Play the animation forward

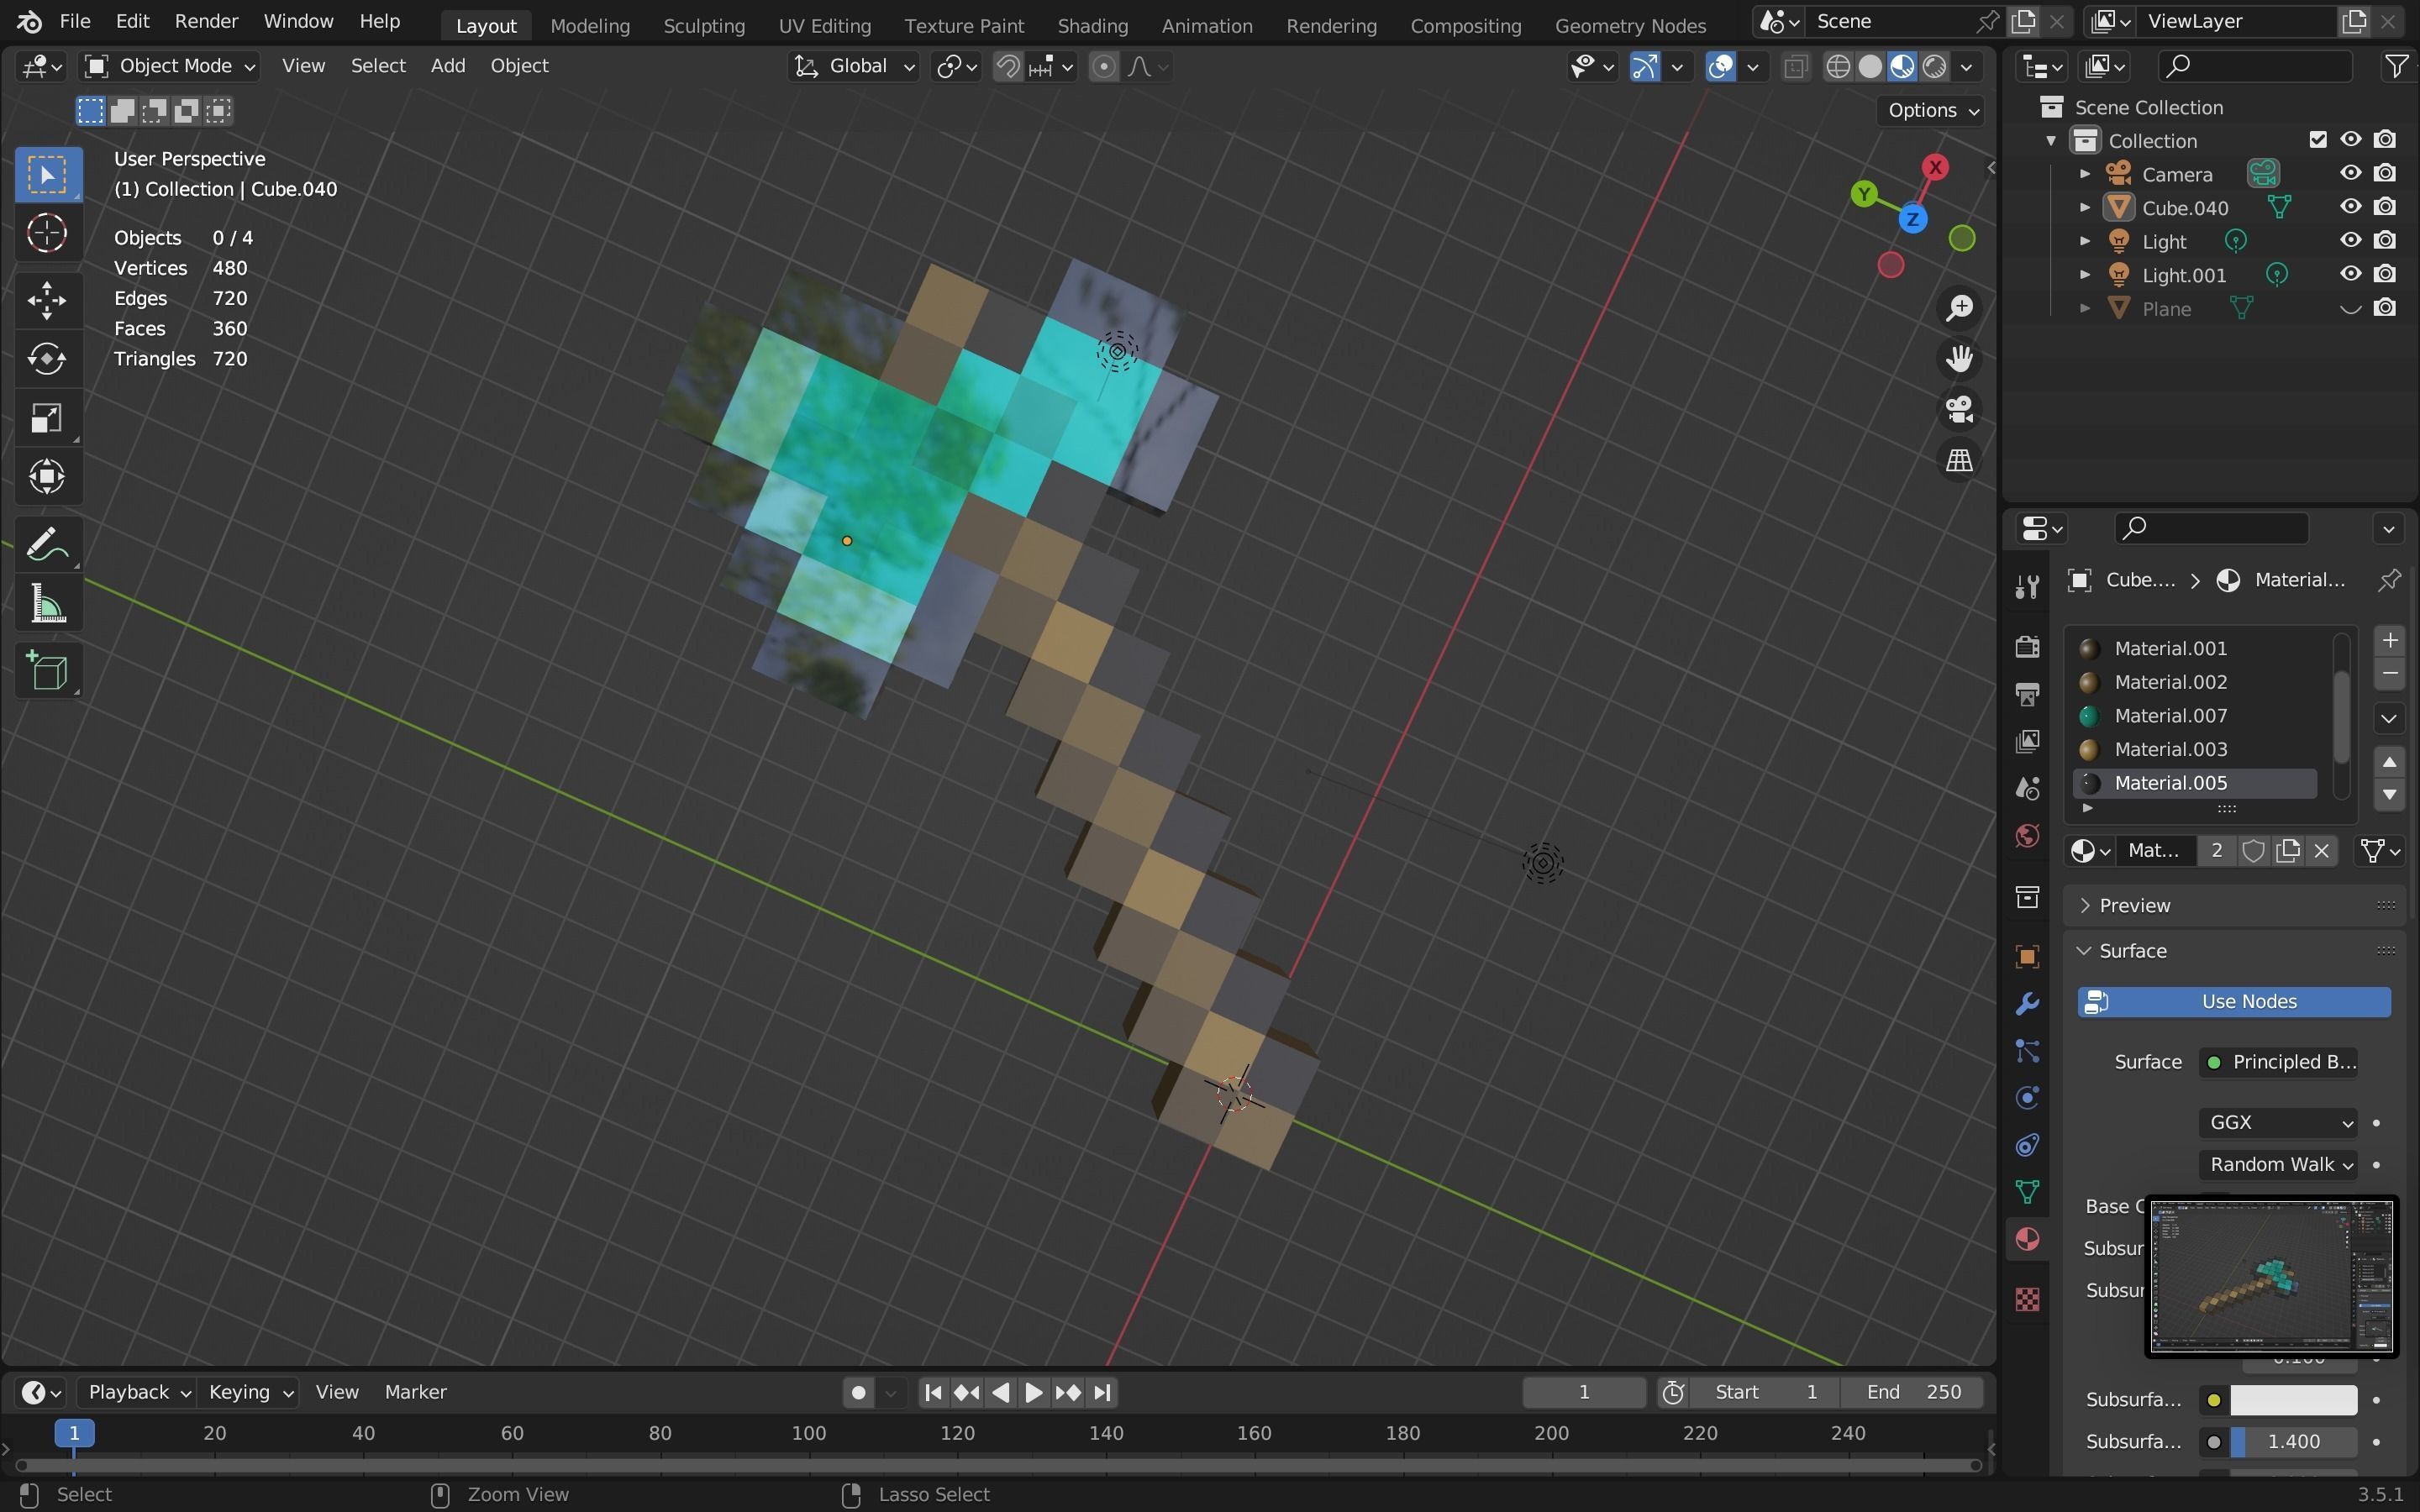pos(1034,1392)
